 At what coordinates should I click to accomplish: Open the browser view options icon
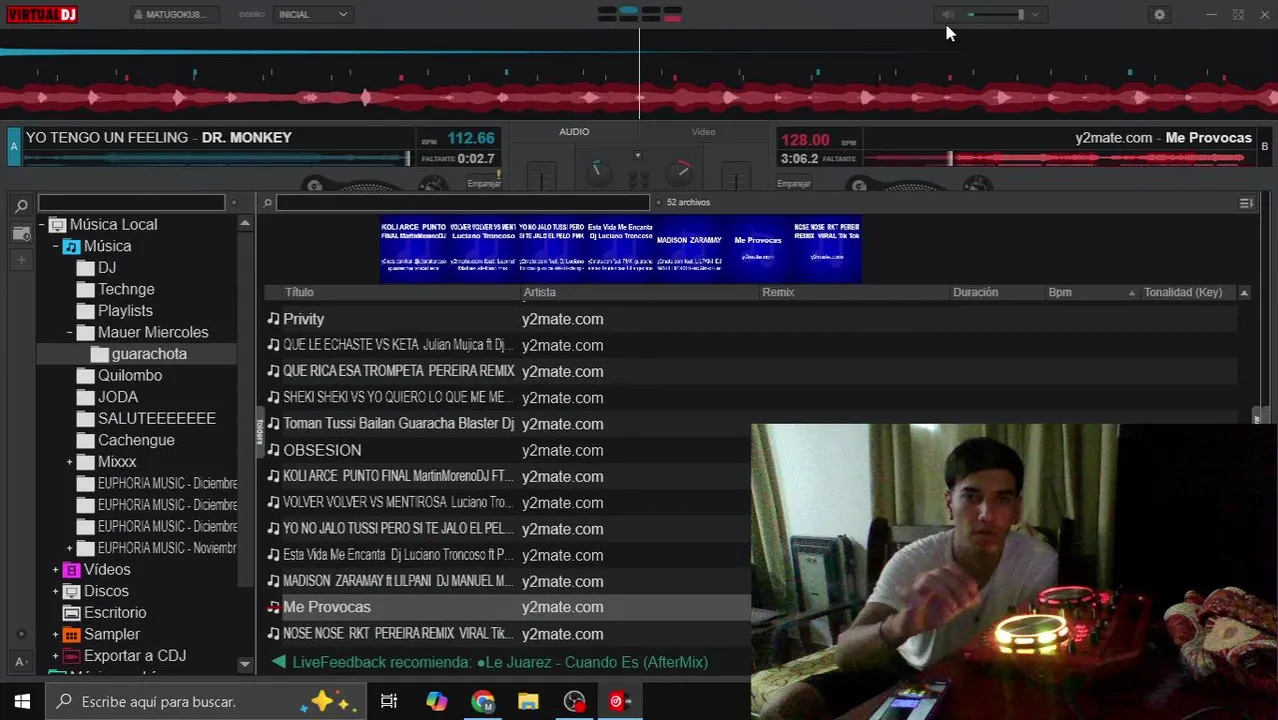click(1246, 203)
